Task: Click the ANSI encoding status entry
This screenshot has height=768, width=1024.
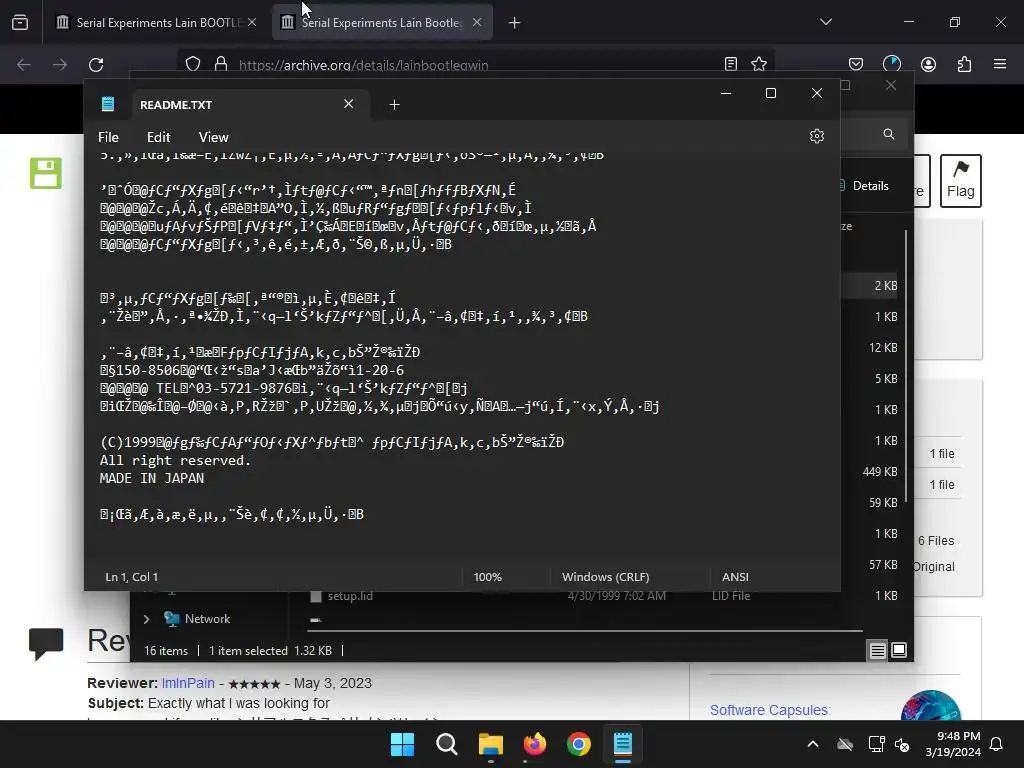Action: 735,577
